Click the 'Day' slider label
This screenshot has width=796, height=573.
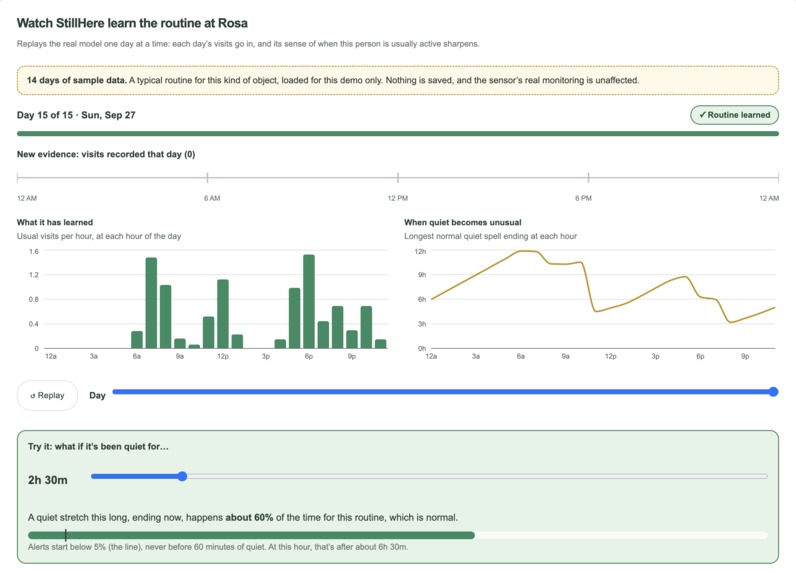tap(97, 395)
